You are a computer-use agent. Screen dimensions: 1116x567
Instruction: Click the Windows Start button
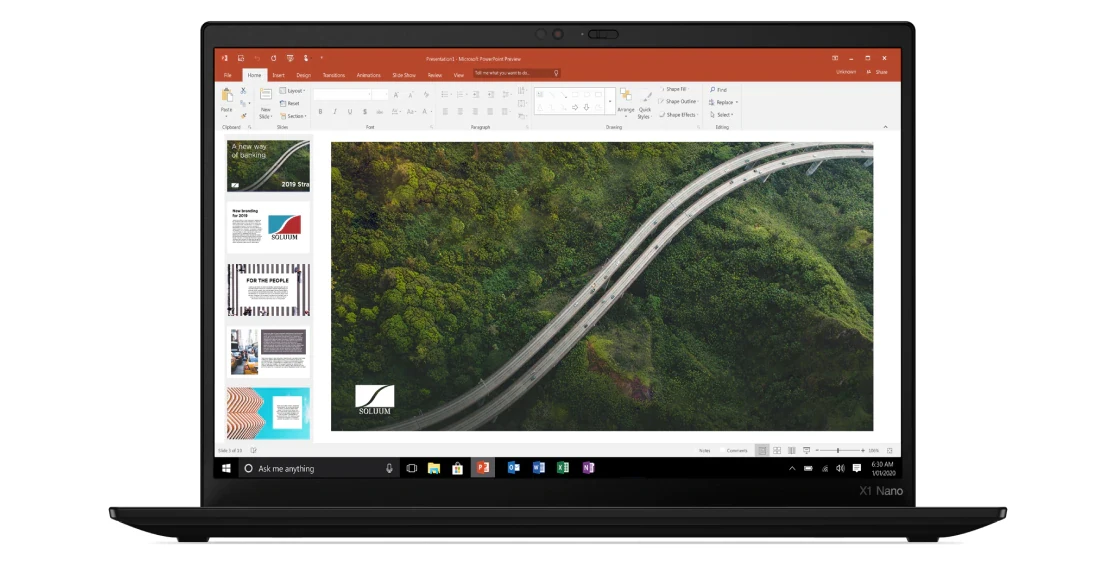pyautogui.click(x=226, y=468)
